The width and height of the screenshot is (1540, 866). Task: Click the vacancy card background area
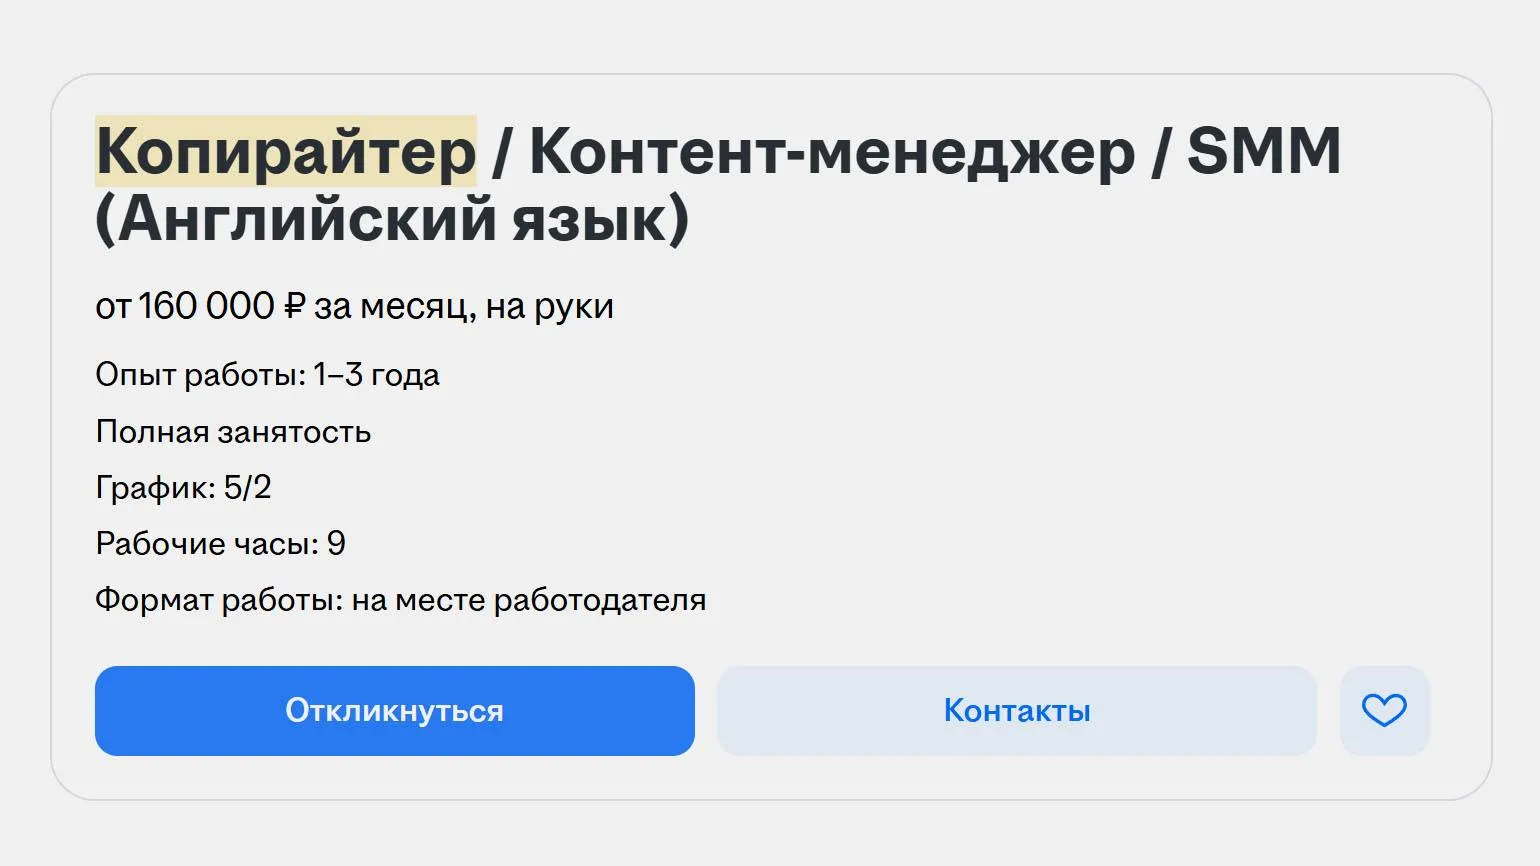click(1100, 450)
